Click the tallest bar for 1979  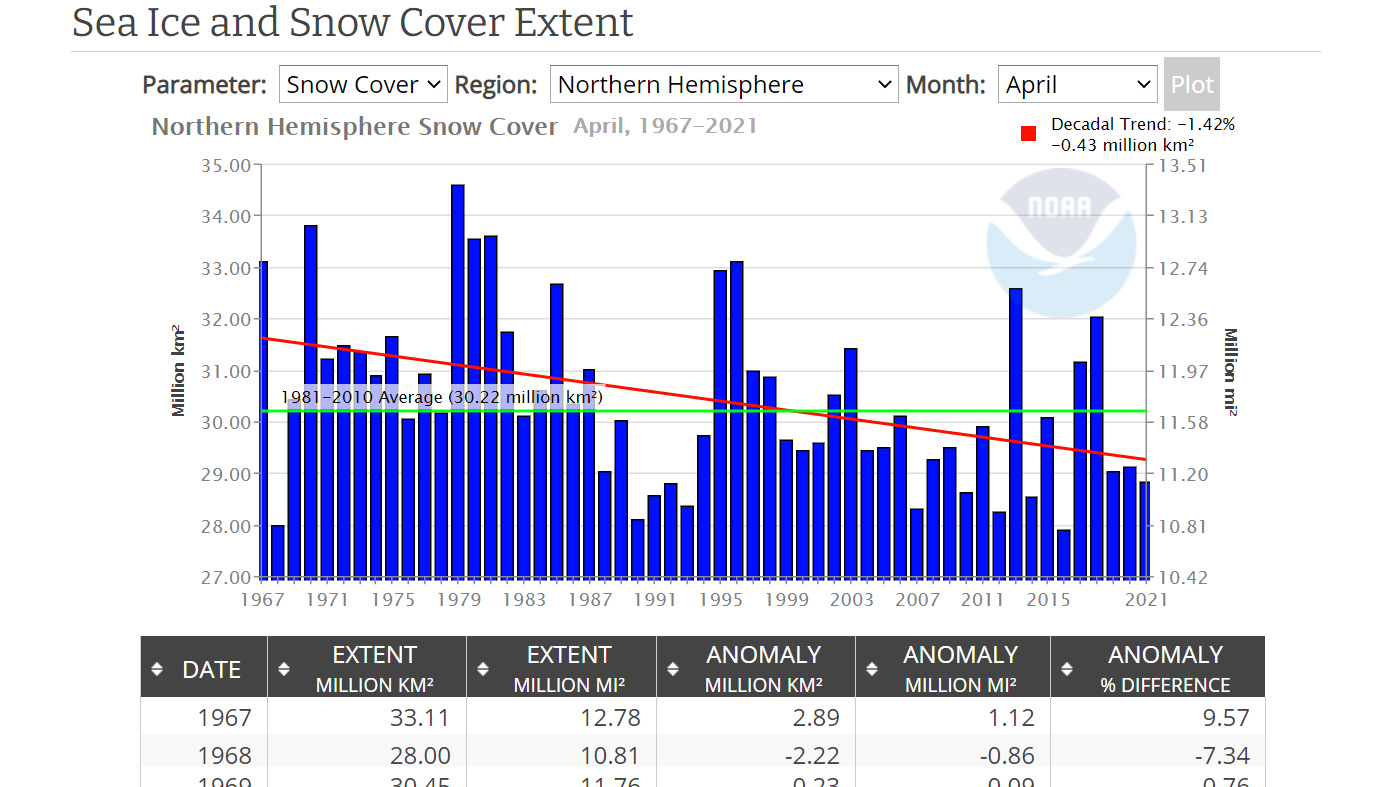tap(458, 380)
